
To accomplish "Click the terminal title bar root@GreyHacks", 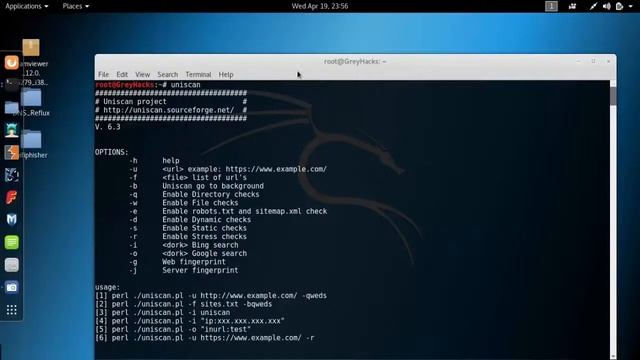I will 355,61.
